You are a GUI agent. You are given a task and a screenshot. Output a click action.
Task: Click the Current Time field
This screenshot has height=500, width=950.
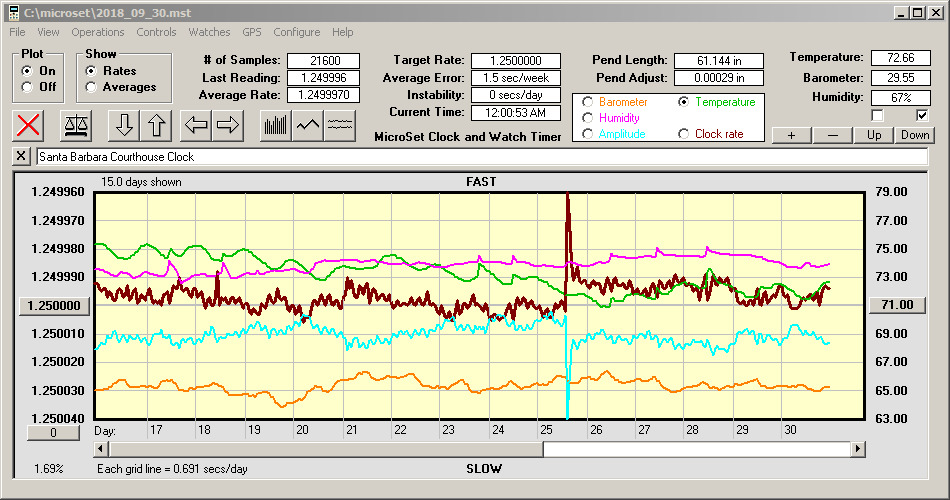pos(516,112)
